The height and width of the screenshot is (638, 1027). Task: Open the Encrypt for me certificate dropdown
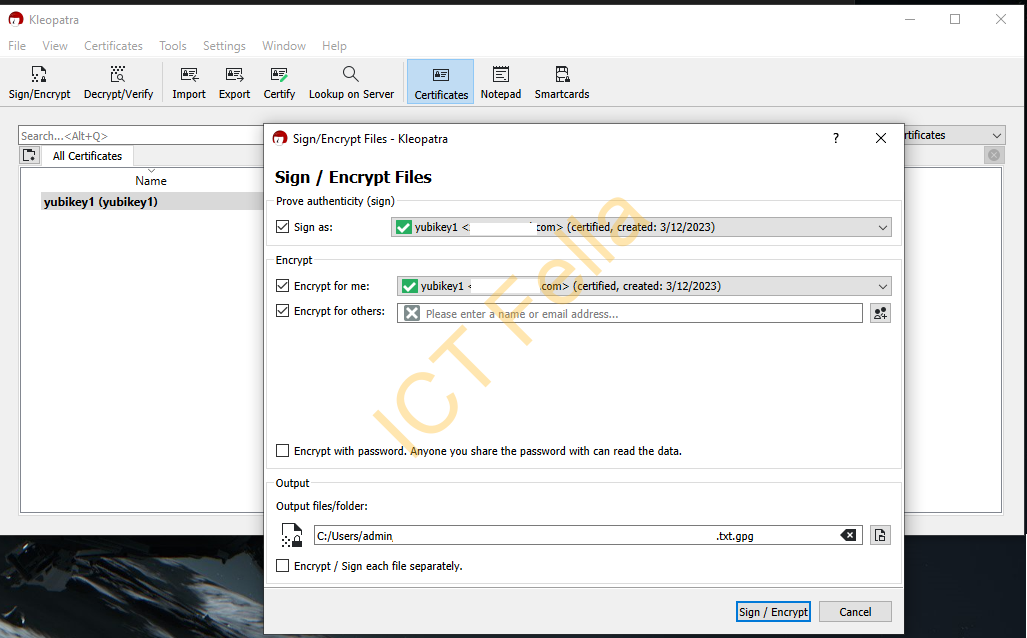tap(882, 285)
